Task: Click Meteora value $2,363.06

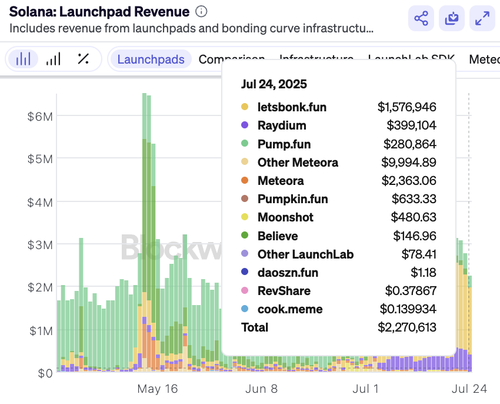Action: [409, 181]
